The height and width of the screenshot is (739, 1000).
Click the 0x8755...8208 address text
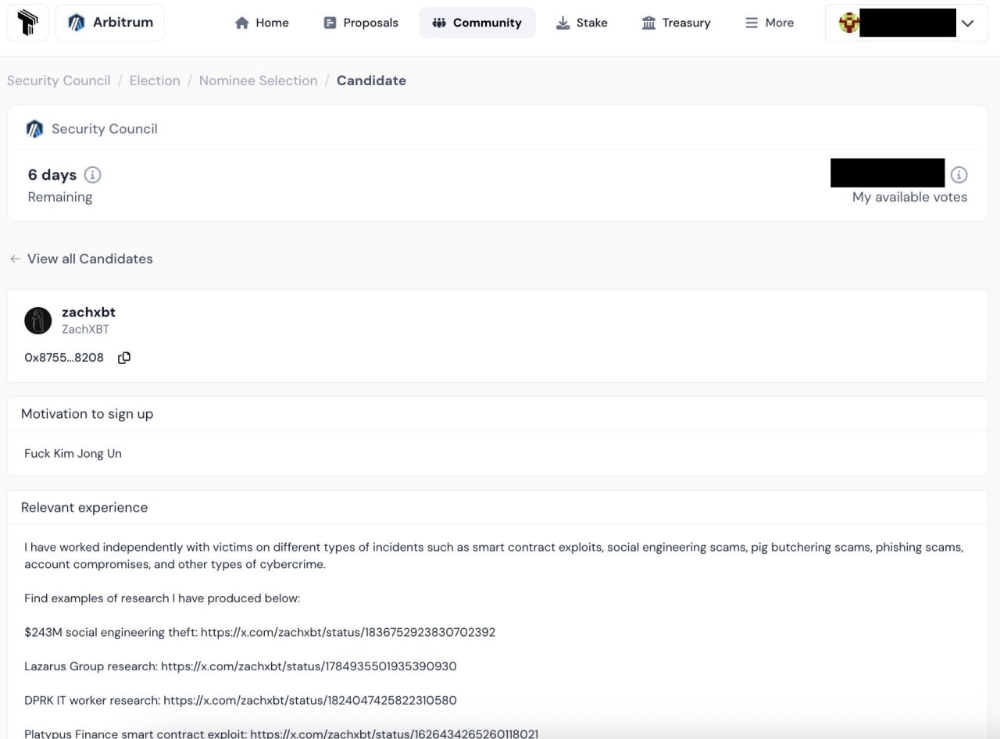(x=64, y=358)
